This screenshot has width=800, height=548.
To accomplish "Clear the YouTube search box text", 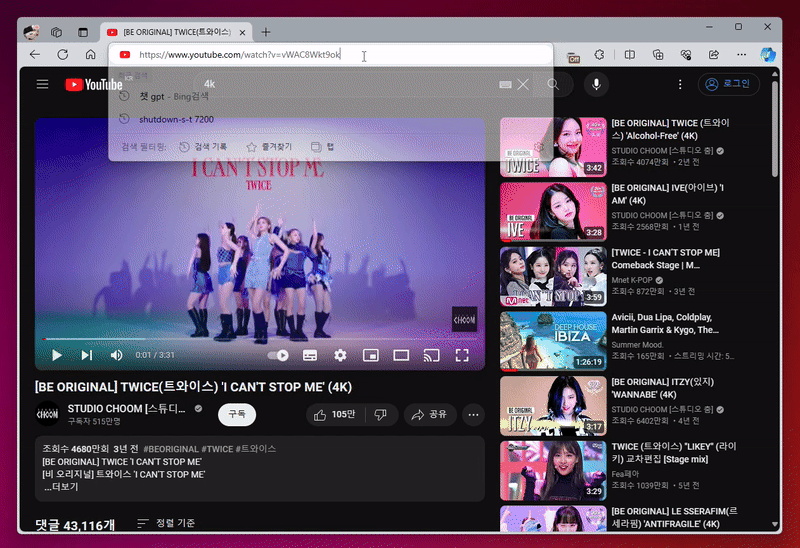I will (523, 84).
